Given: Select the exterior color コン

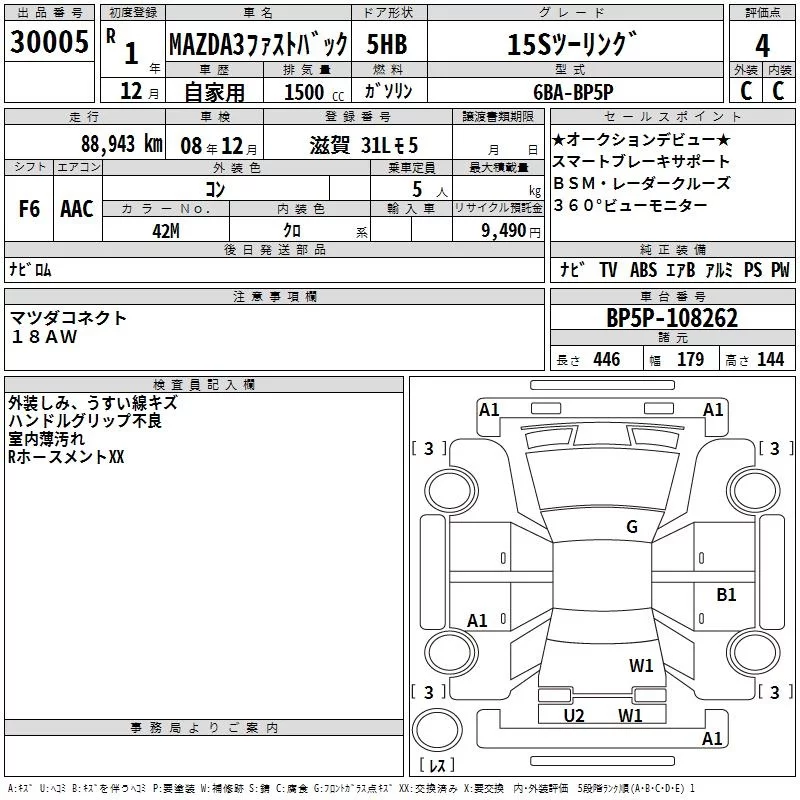Looking at the screenshot, I should click(215, 189).
